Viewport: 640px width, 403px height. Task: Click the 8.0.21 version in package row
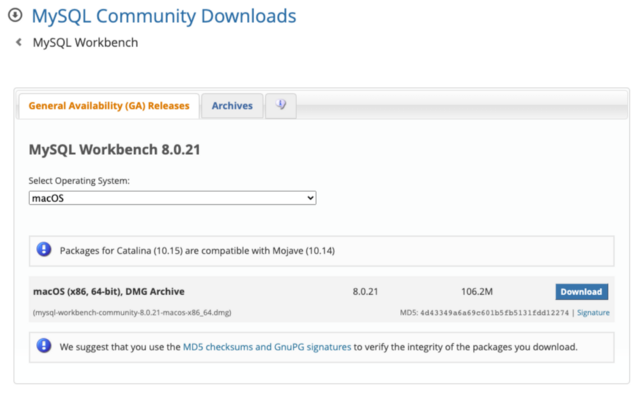tap(366, 292)
